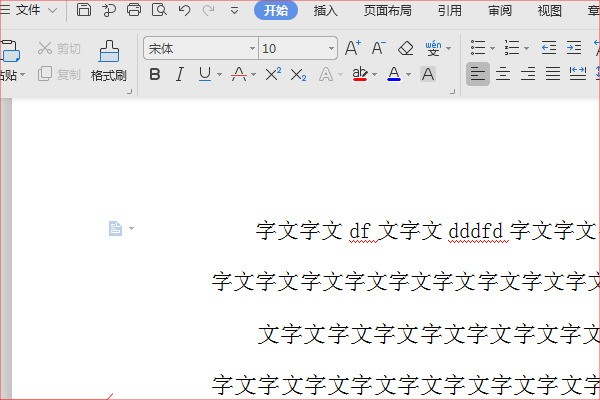600x400 pixels.
Task: Click the Undo arrow icon
Action: click(x=183, y=11)
